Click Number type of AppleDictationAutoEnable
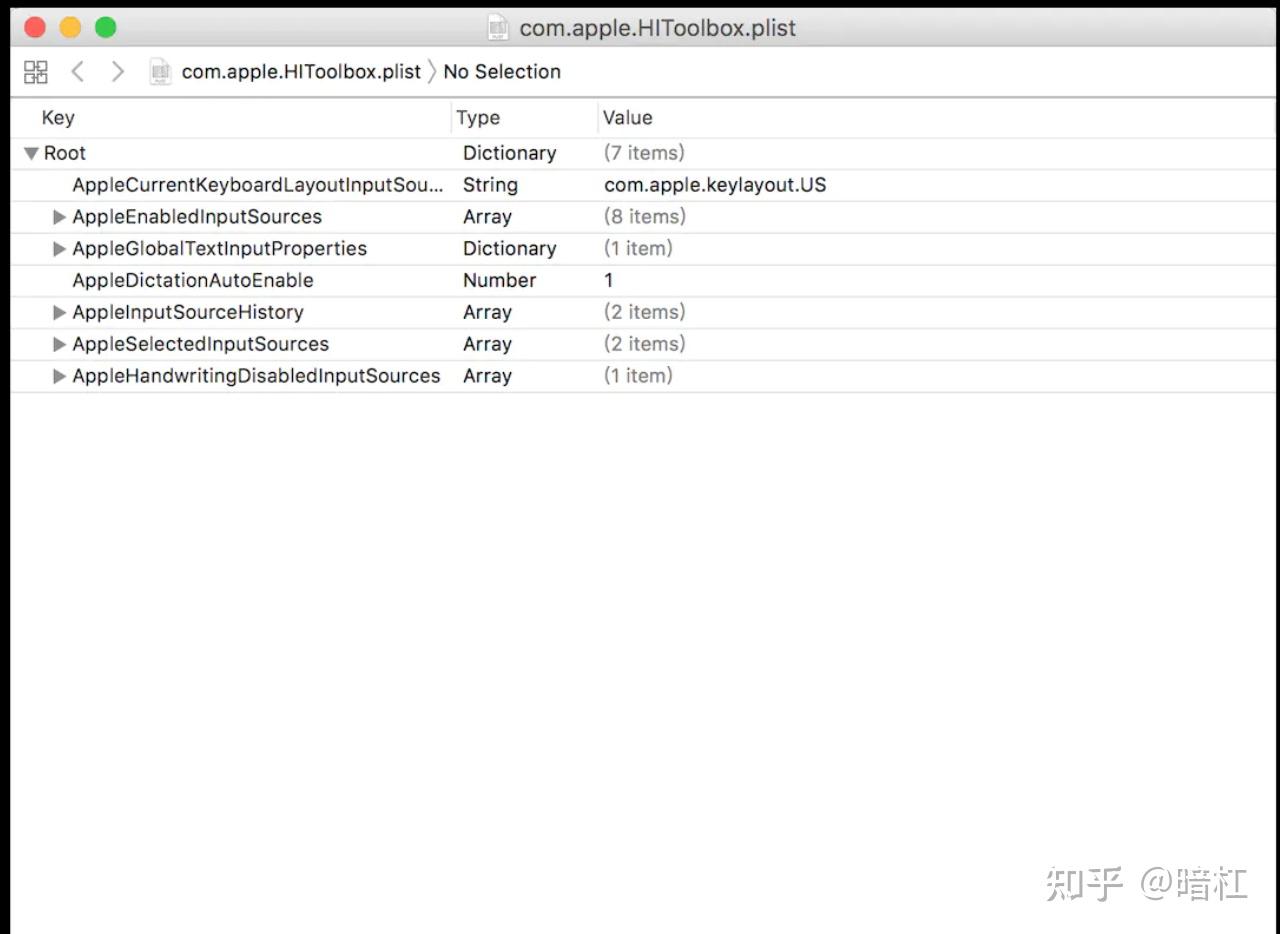The width and height of the screenshot is (1280, 934). click(500, 281)
